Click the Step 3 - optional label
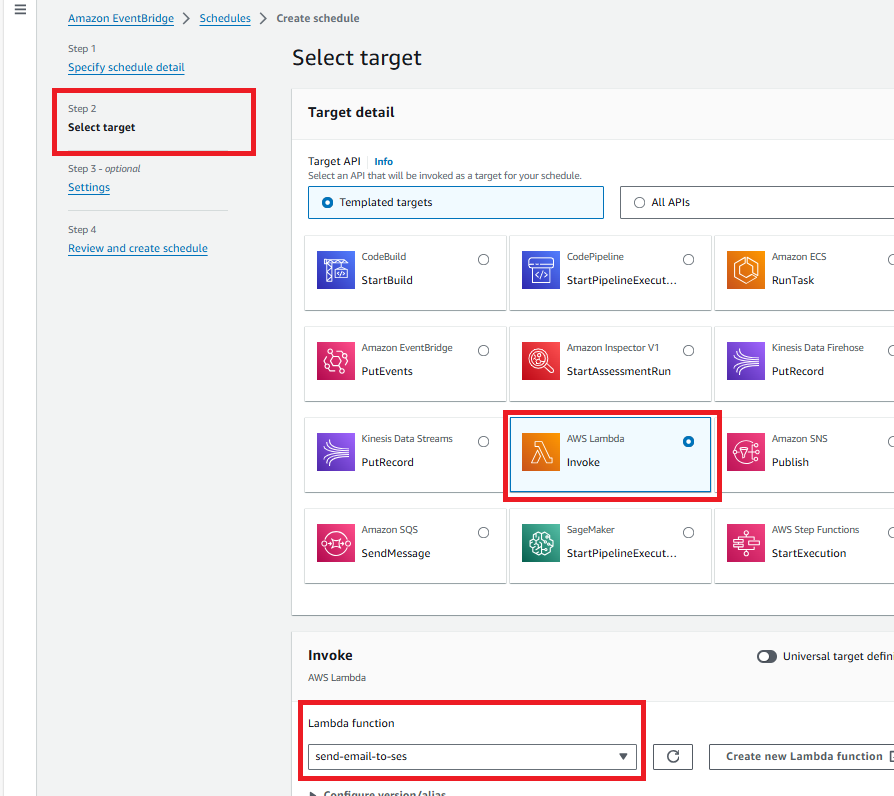This screenshot has width=894, height=796. [104, 169]
